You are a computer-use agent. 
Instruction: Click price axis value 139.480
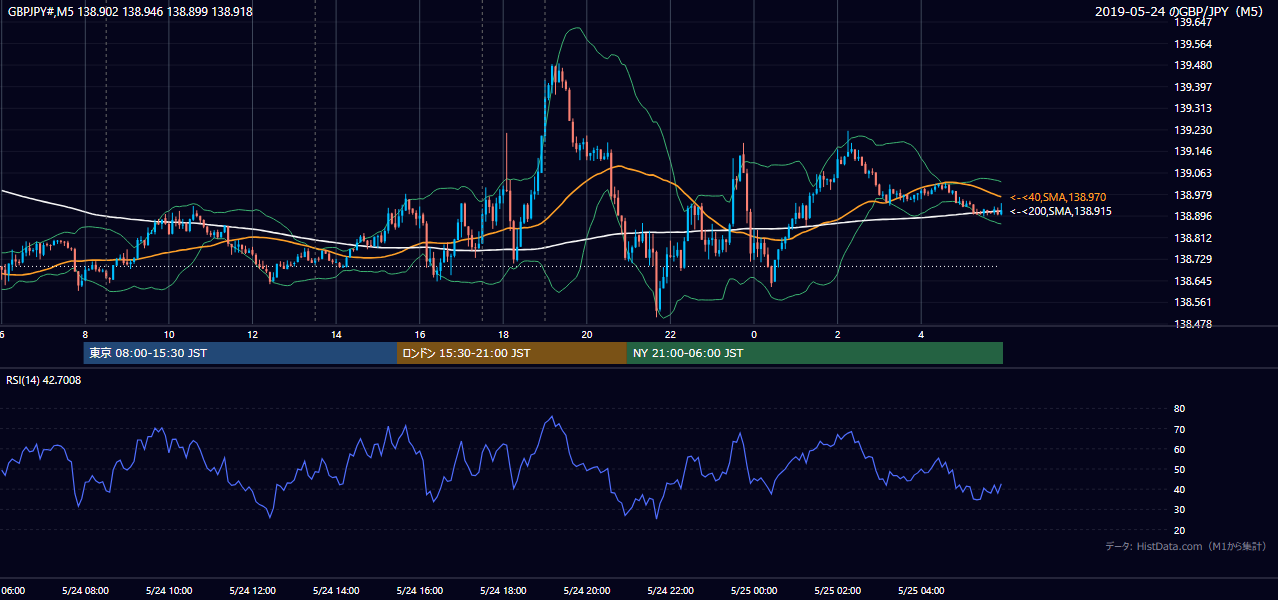1192,66
